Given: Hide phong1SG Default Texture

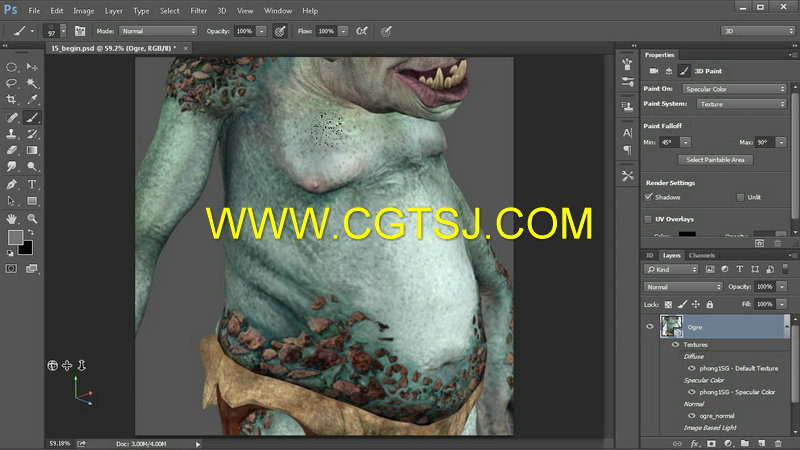Looking at the screenshot, I should [x=692, y=368].
